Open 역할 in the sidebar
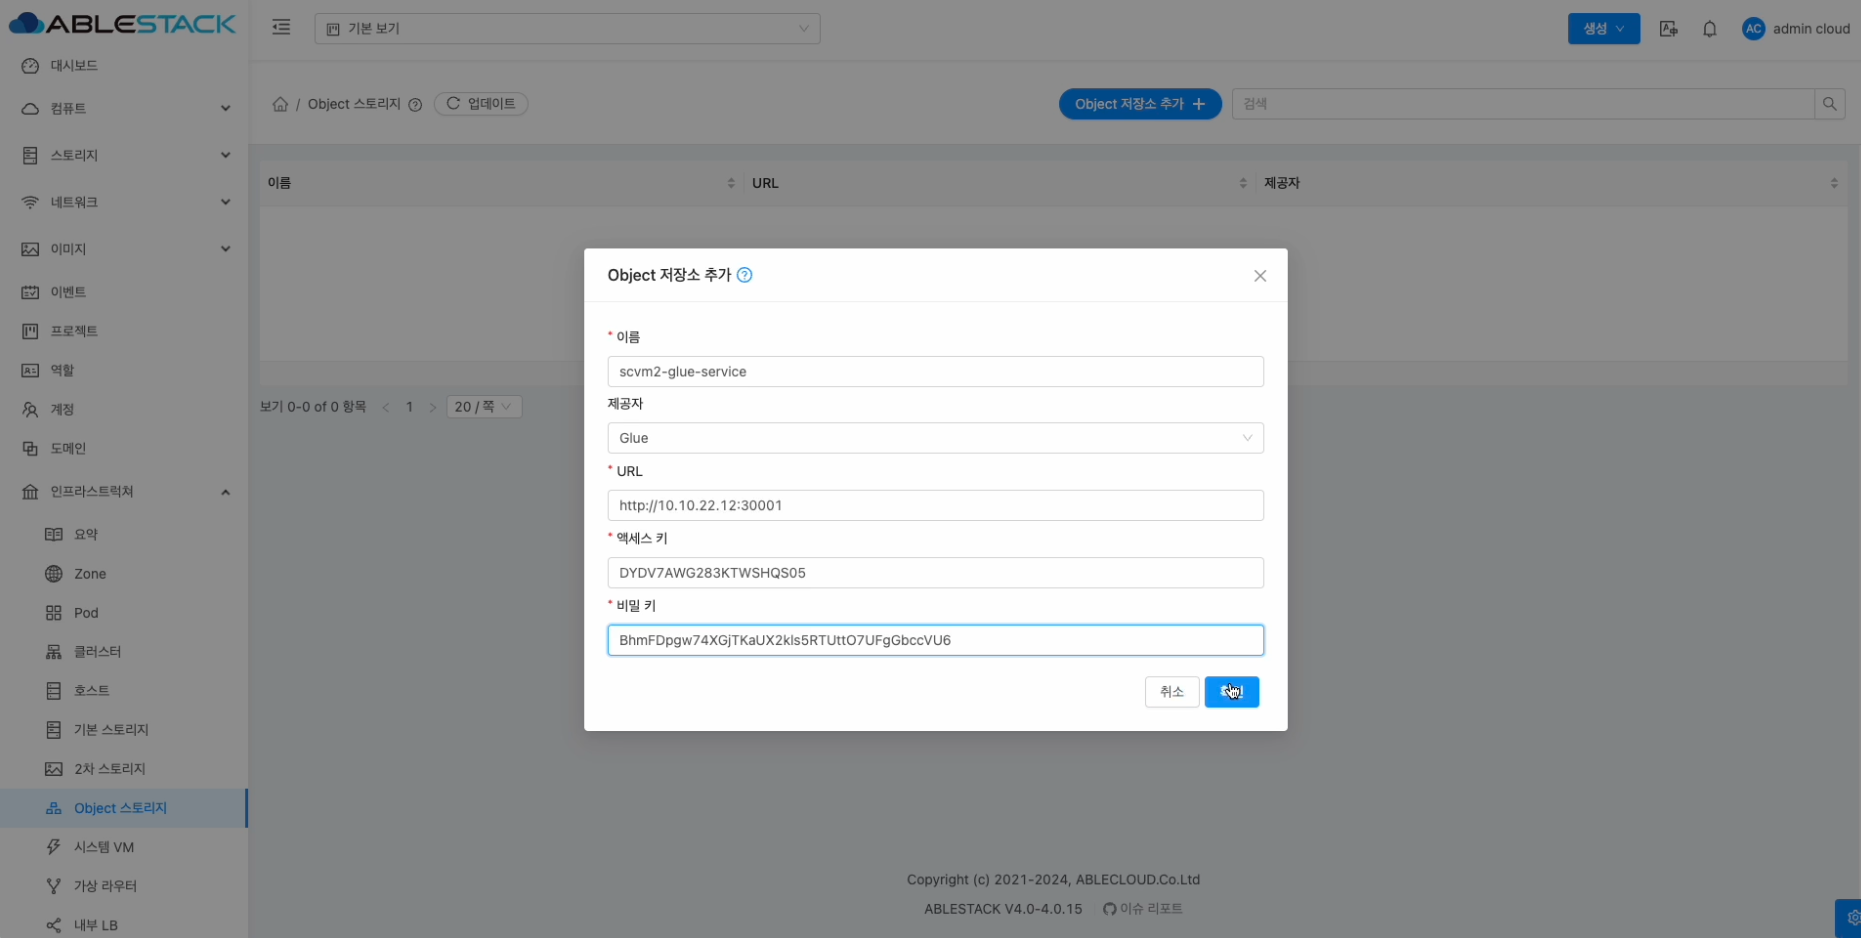Viewport: 1861px width, 938px height. click(x=124, y=370)
